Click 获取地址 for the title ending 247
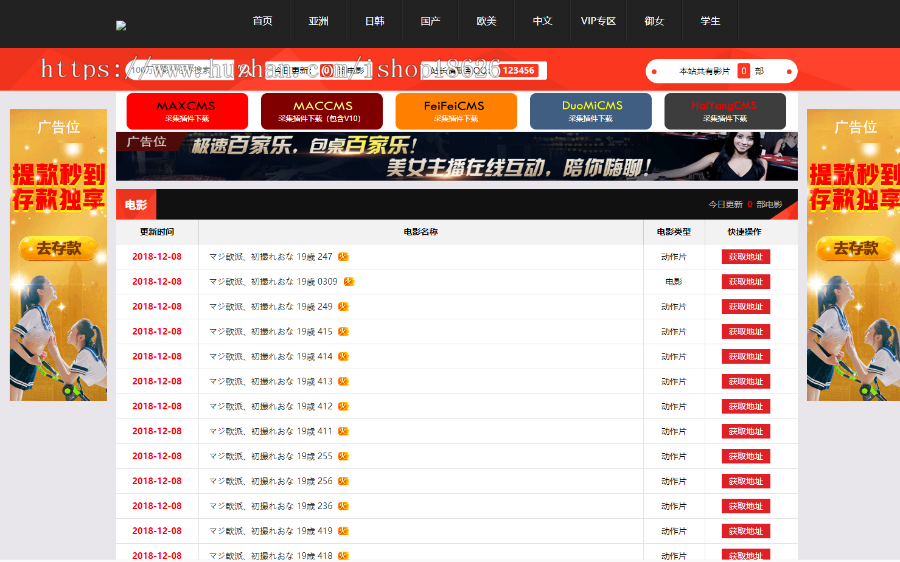 [x=746, y=257]
